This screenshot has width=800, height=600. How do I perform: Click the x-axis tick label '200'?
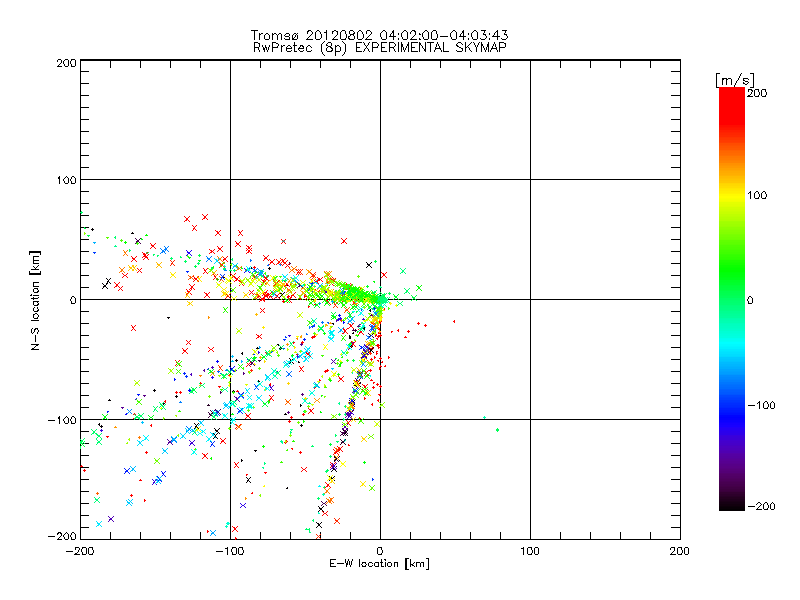[679, 551]
